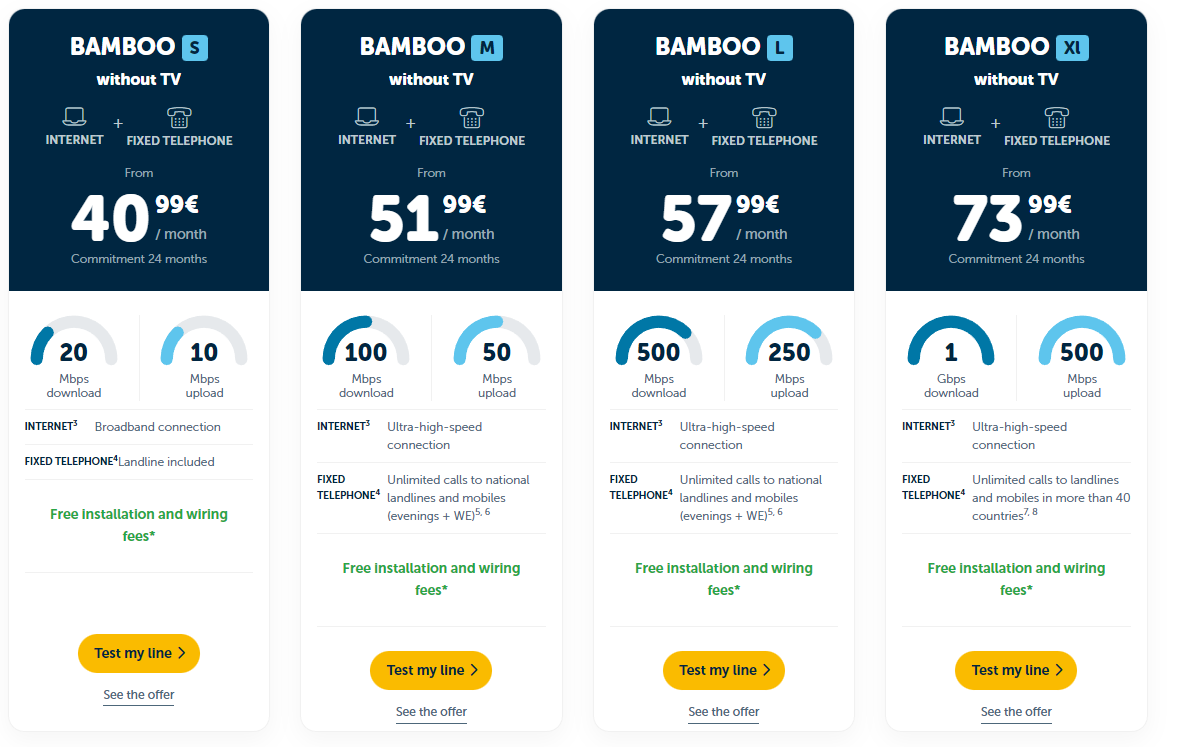Screen dimensions: 1182x747
Task: Open See the offer link for Bamboo L
Action: pyautogui.click(x=724, y=712)
